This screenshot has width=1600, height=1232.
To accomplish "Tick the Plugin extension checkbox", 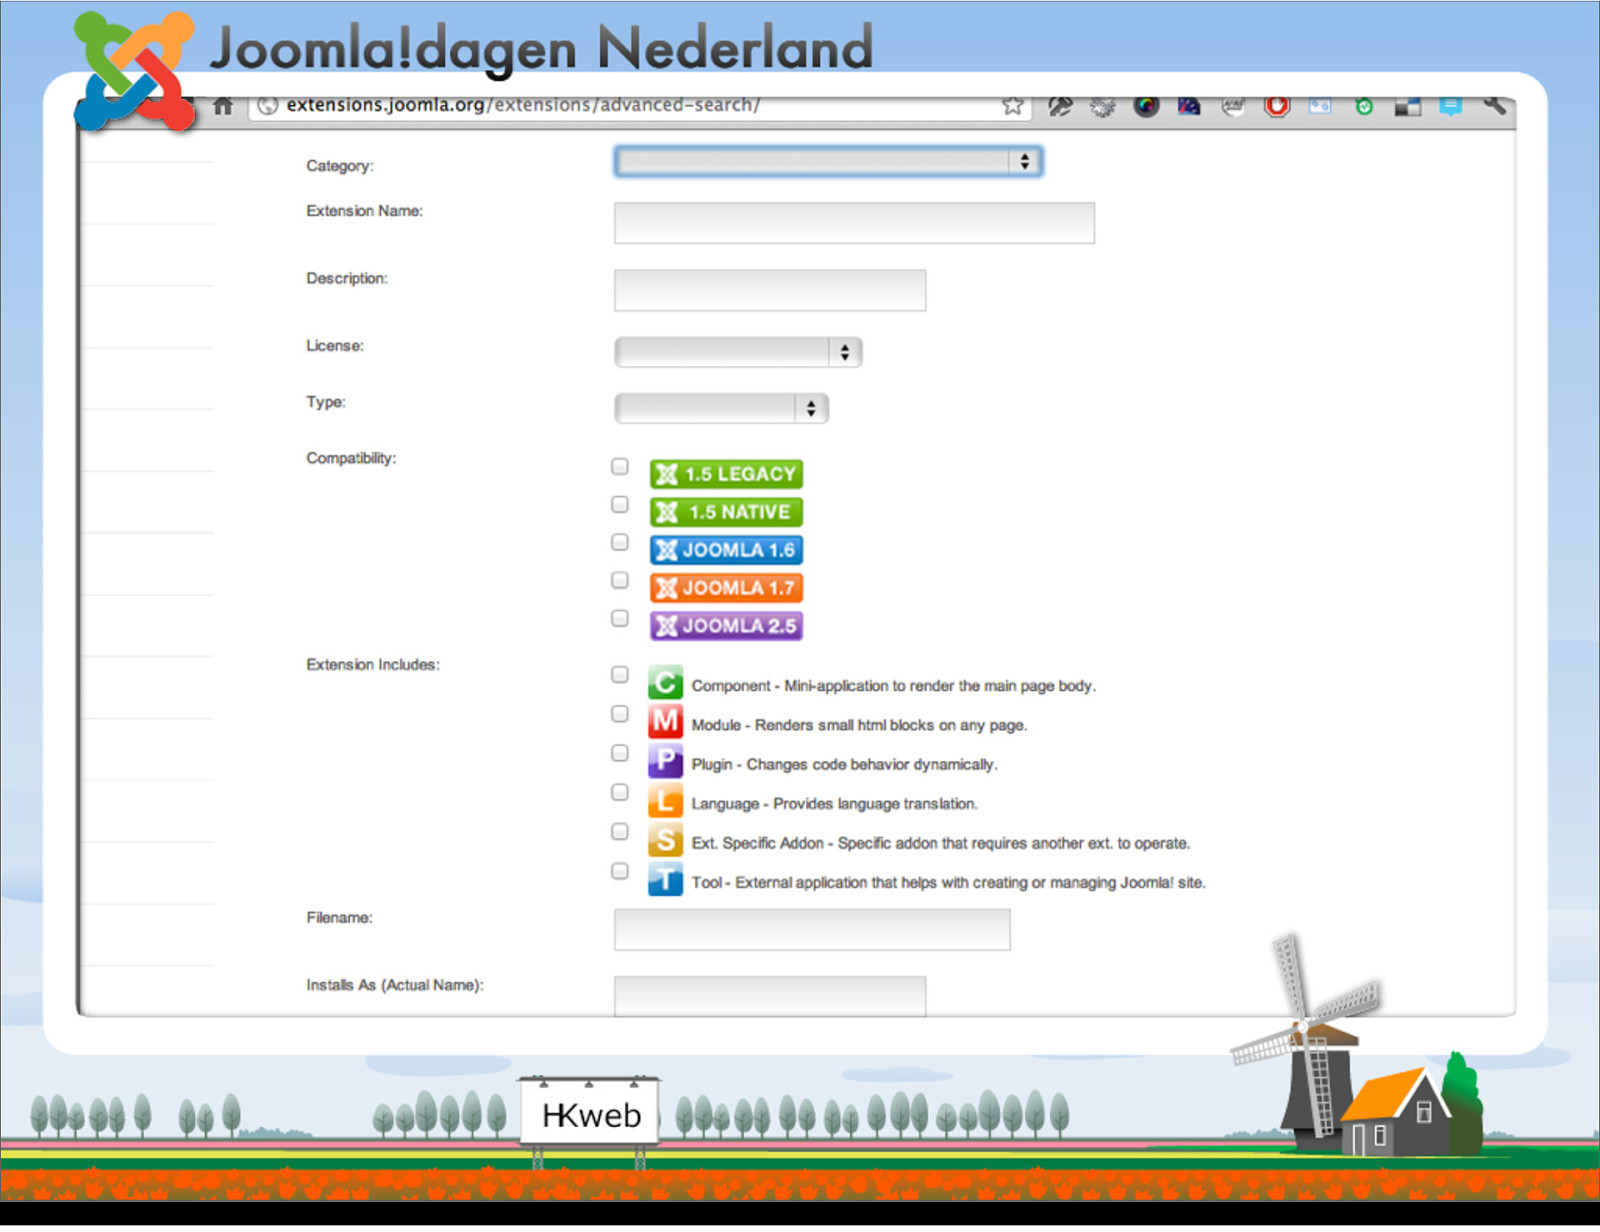I will tap(620, 753).
